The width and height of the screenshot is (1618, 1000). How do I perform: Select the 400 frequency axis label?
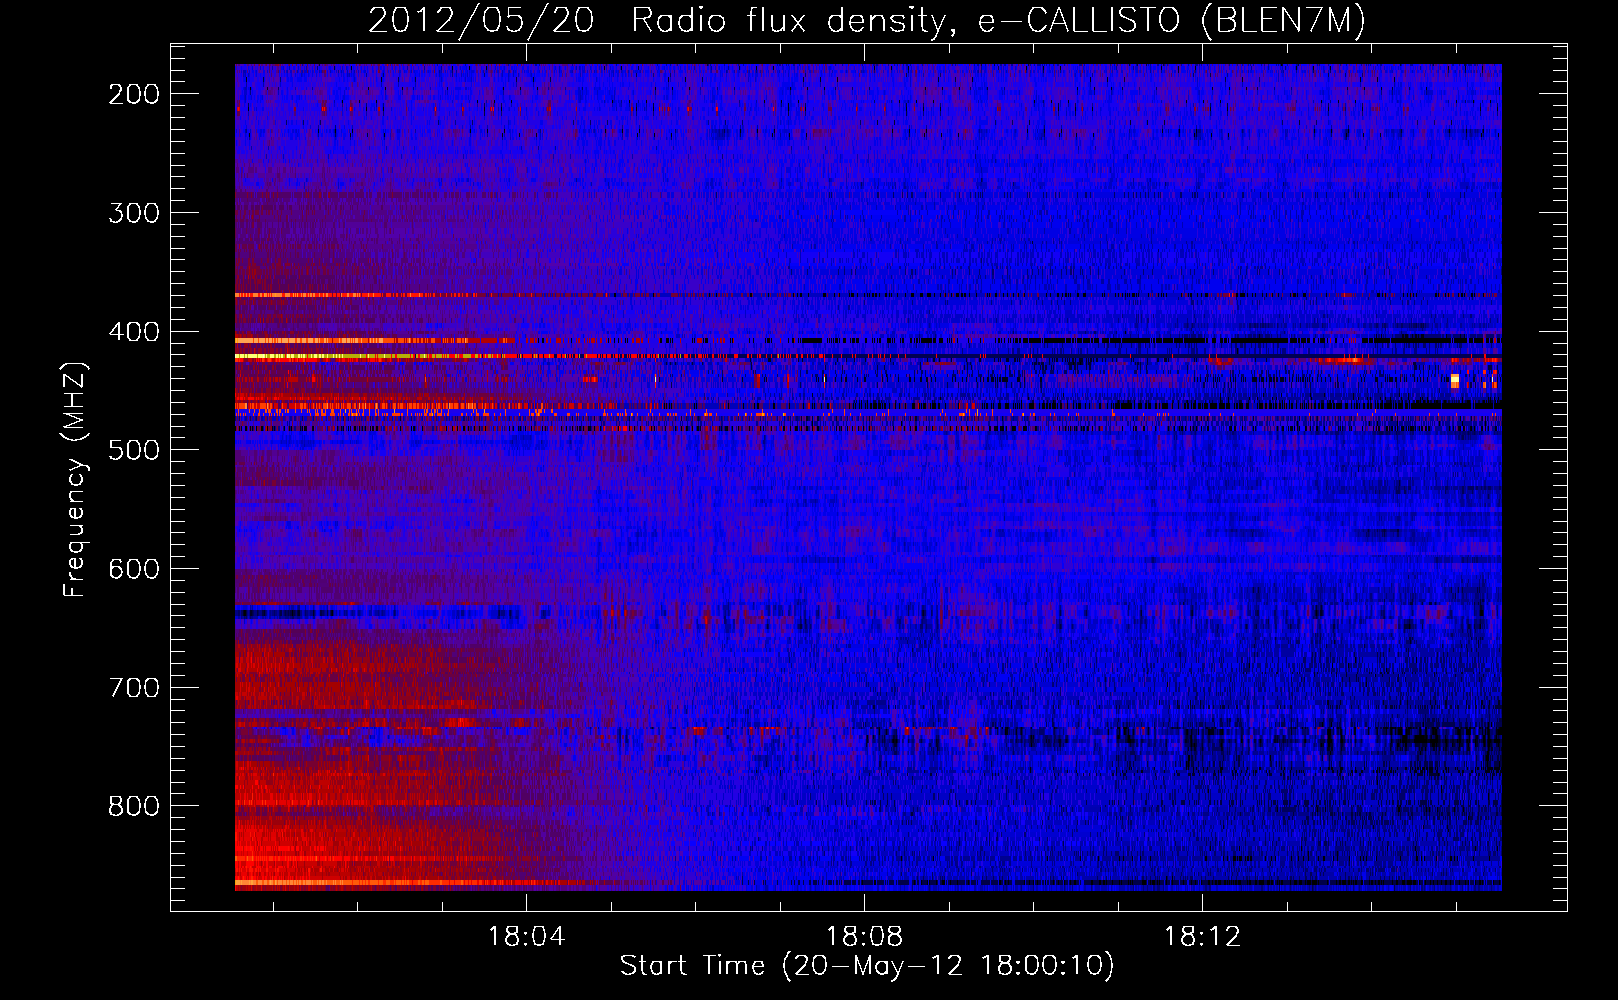133,332
